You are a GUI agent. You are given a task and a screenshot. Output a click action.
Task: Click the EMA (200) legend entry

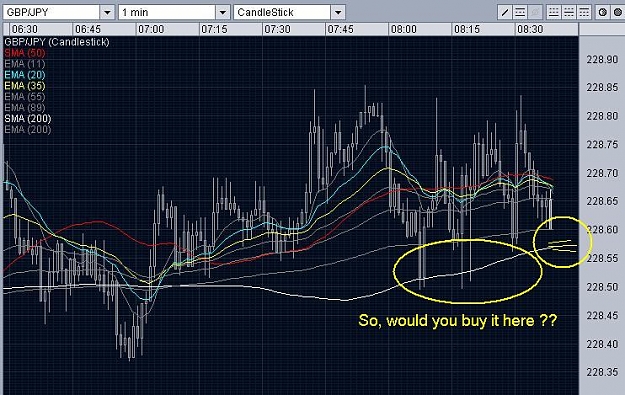[x=28, y=130]
